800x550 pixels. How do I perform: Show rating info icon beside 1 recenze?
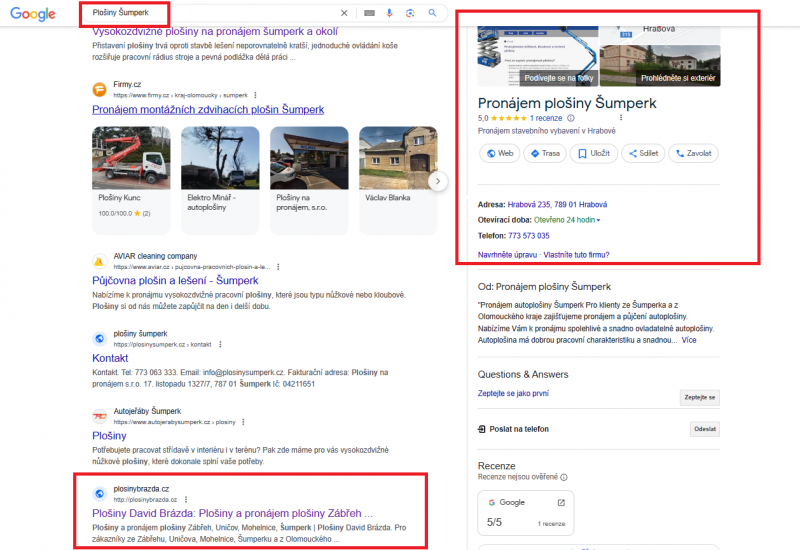coord(571,118)
